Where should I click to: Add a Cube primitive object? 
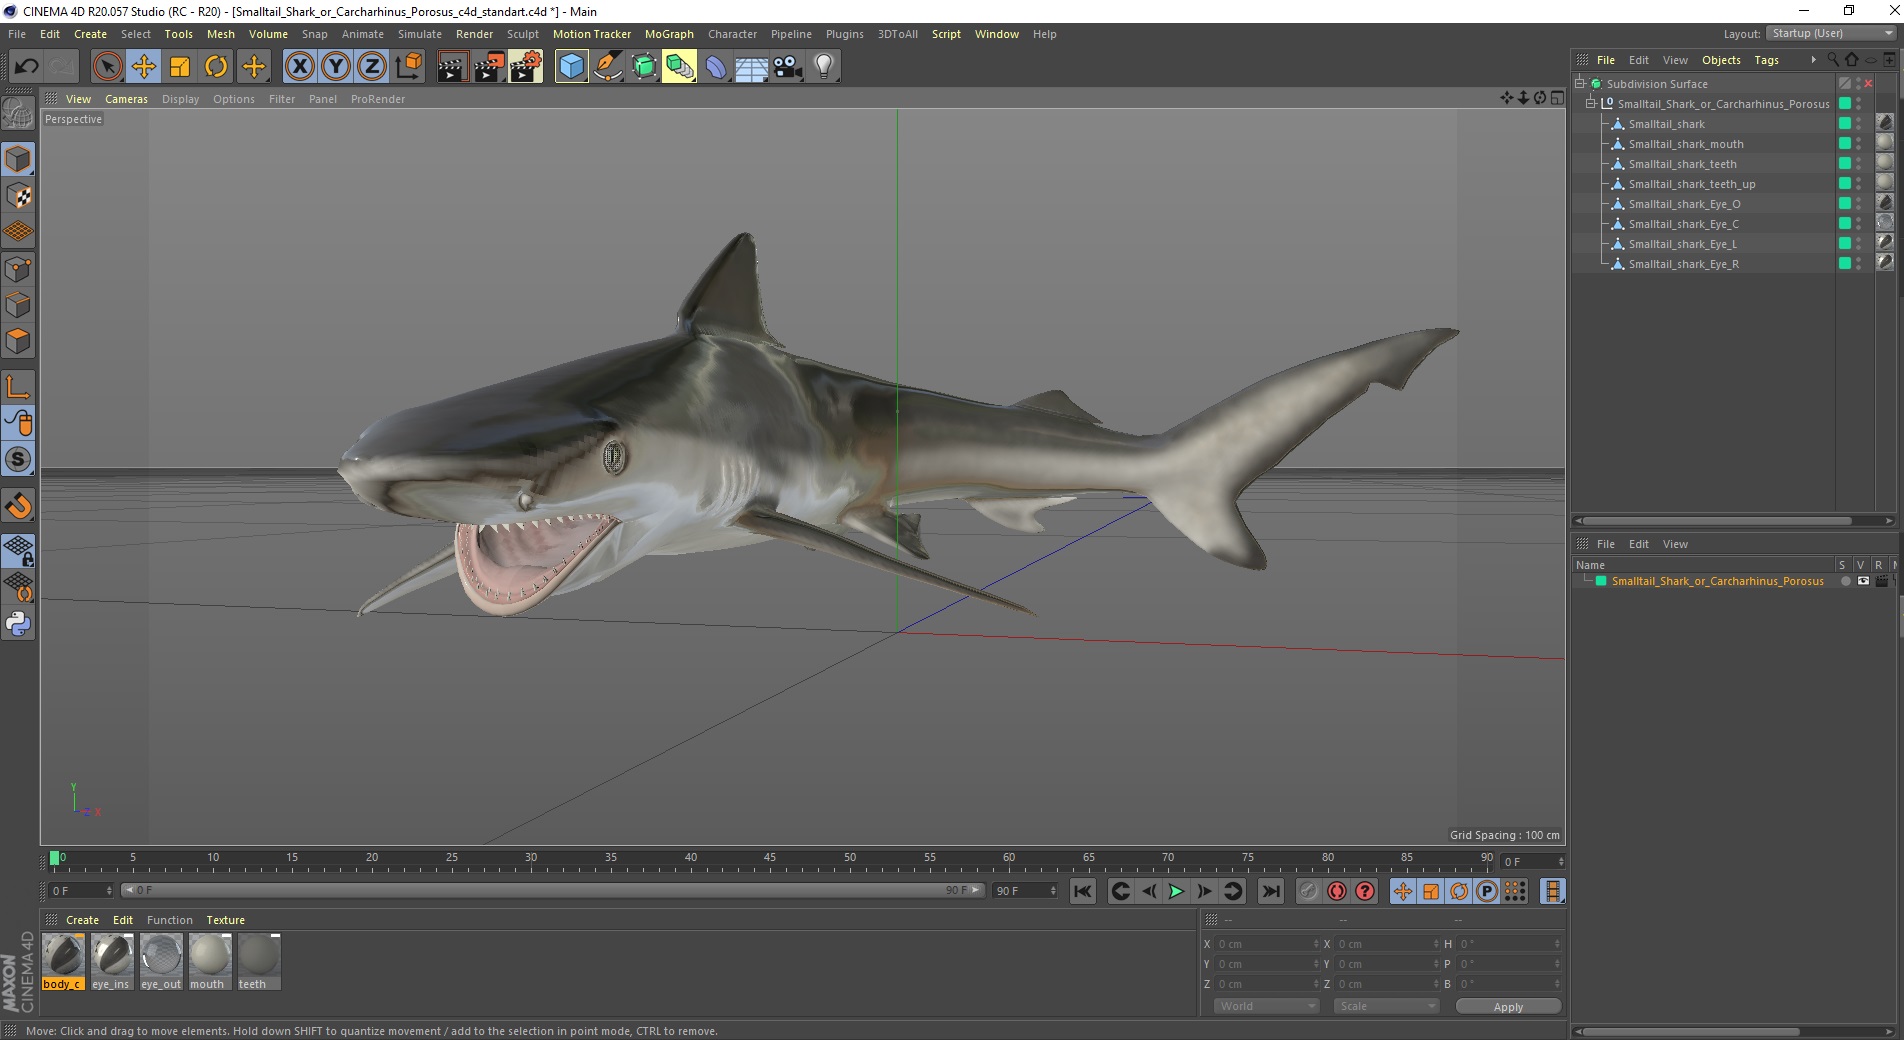pos(571,67)
